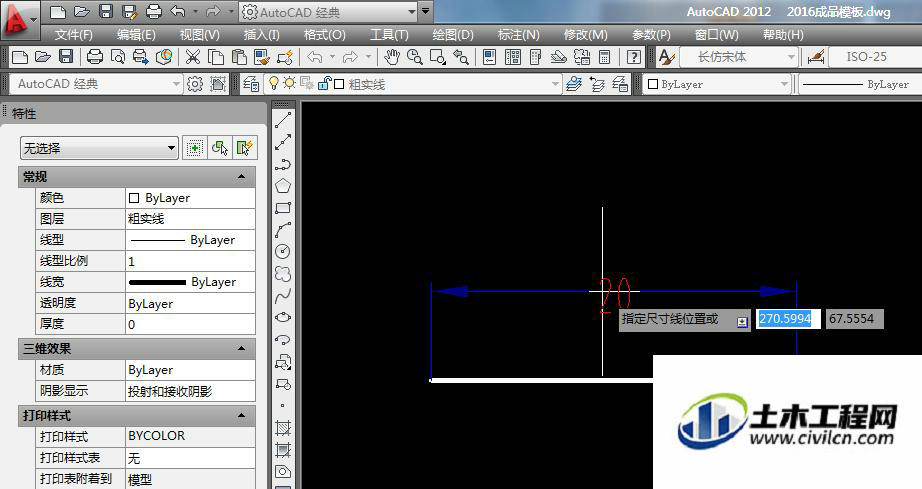
Task: Select the Ellipse tool
Action: 283,317
